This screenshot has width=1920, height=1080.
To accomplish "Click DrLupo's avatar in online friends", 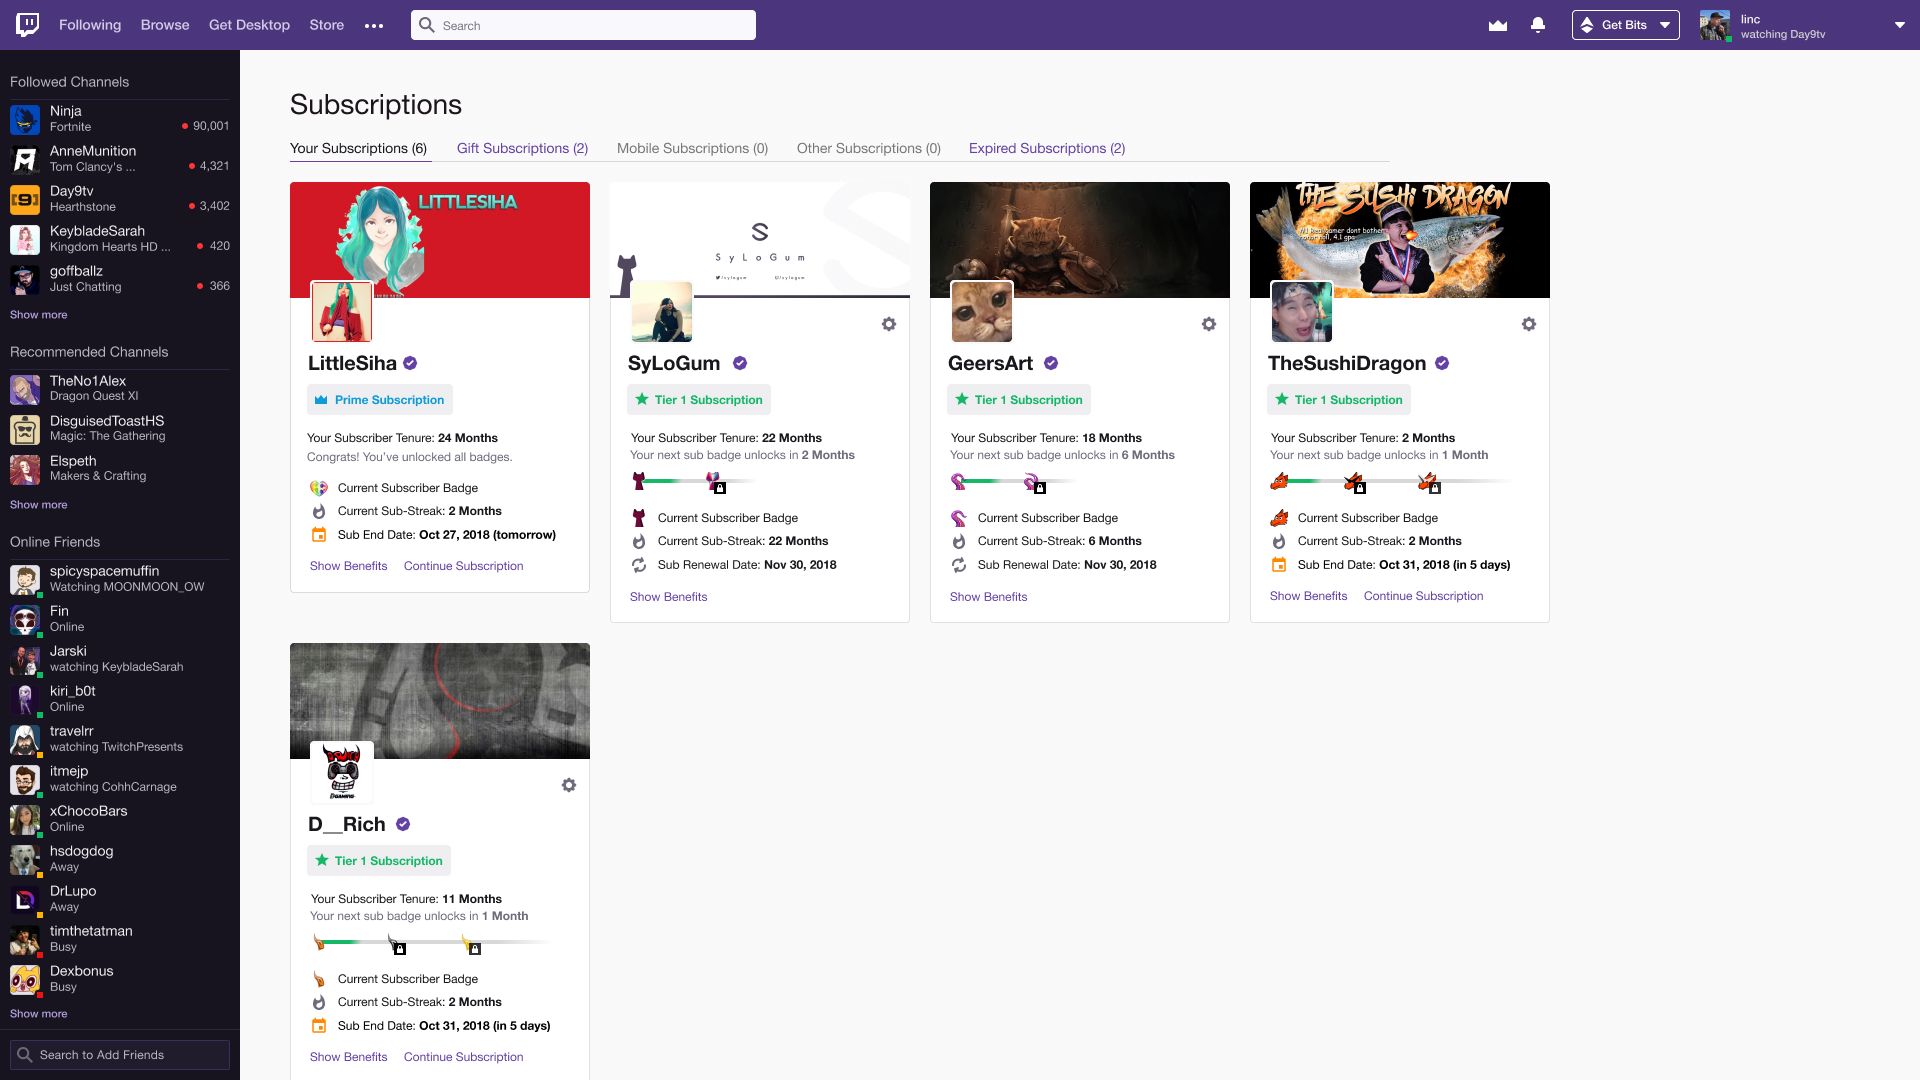I will click(25, 899).
